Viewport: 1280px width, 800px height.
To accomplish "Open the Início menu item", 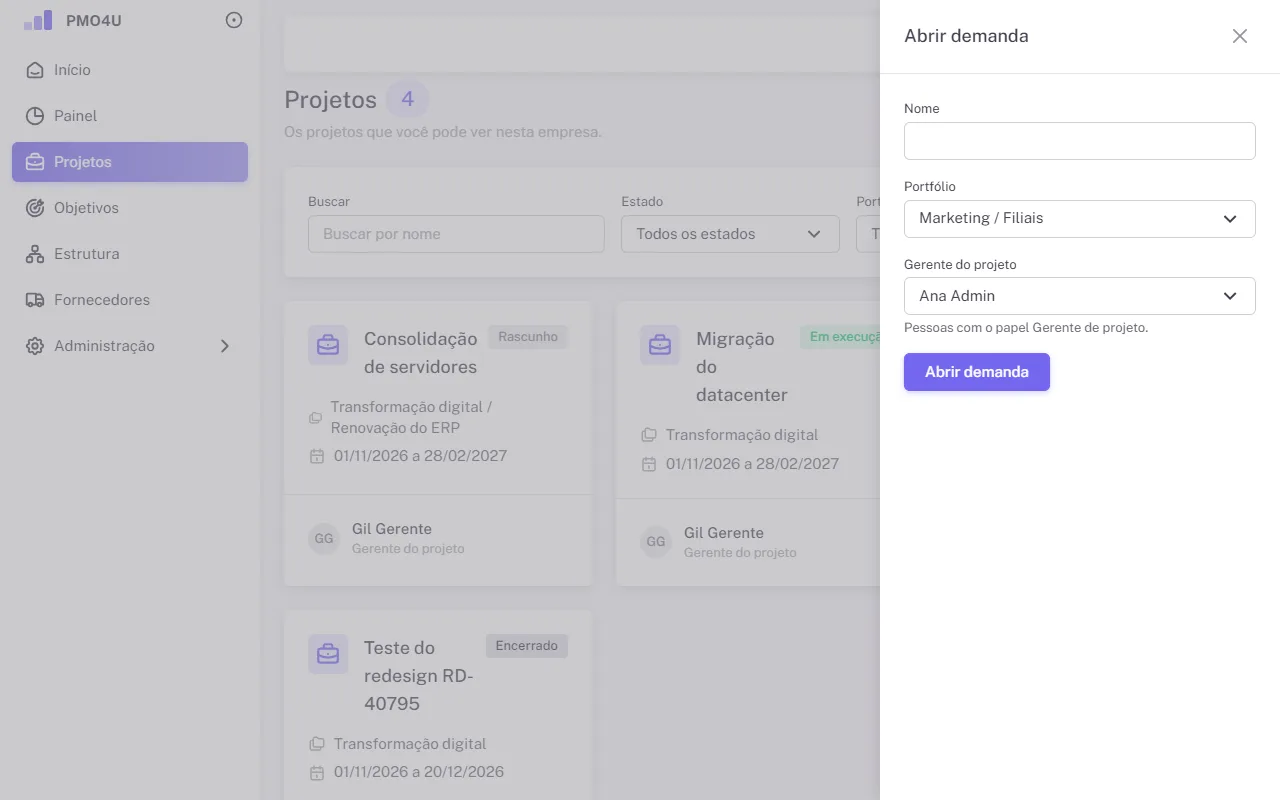I will click(130, 70).
